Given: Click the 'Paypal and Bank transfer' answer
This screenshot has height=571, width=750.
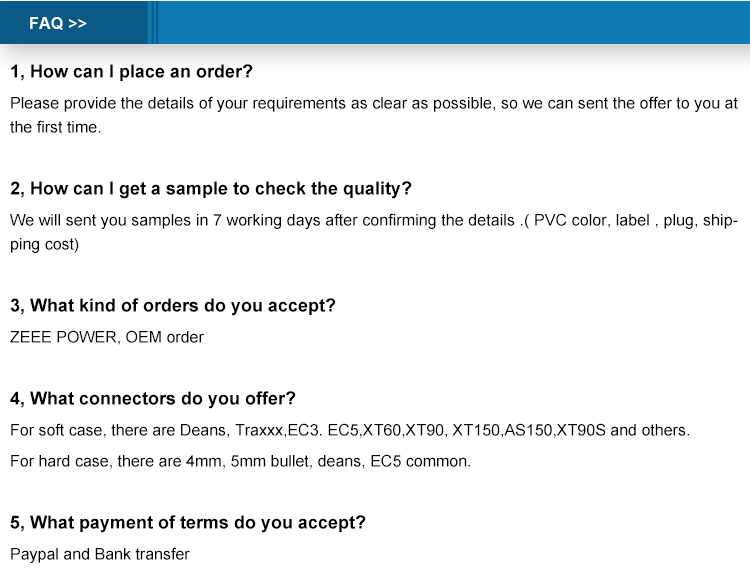Looking at the screenshot, I should [x=99, y=554].
